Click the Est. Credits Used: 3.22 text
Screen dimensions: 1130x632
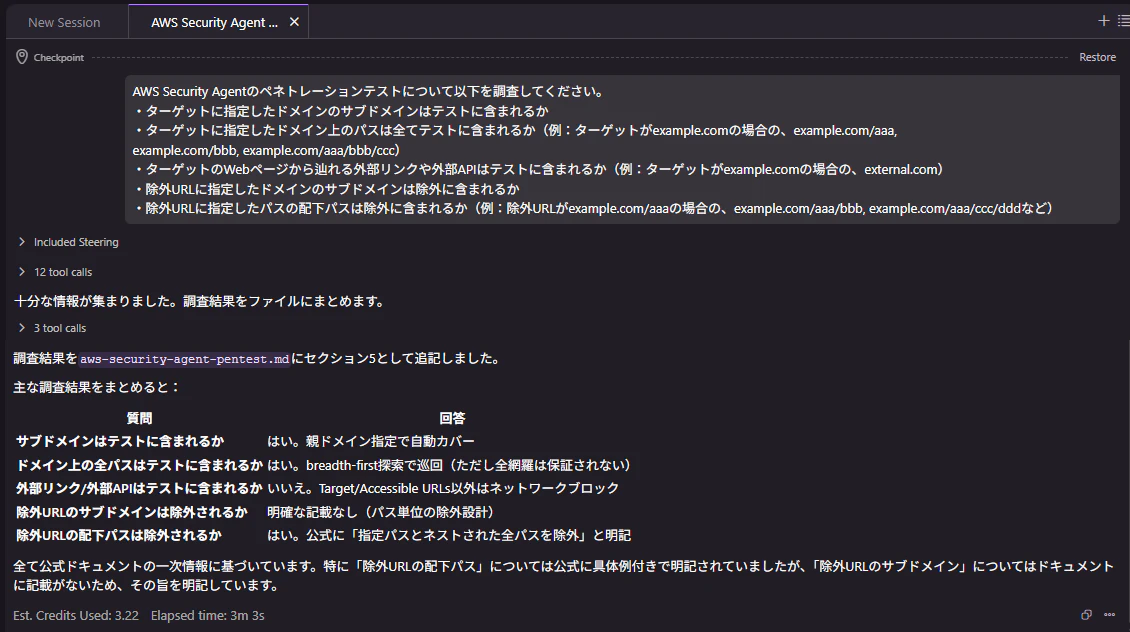(x=76, y=615)
